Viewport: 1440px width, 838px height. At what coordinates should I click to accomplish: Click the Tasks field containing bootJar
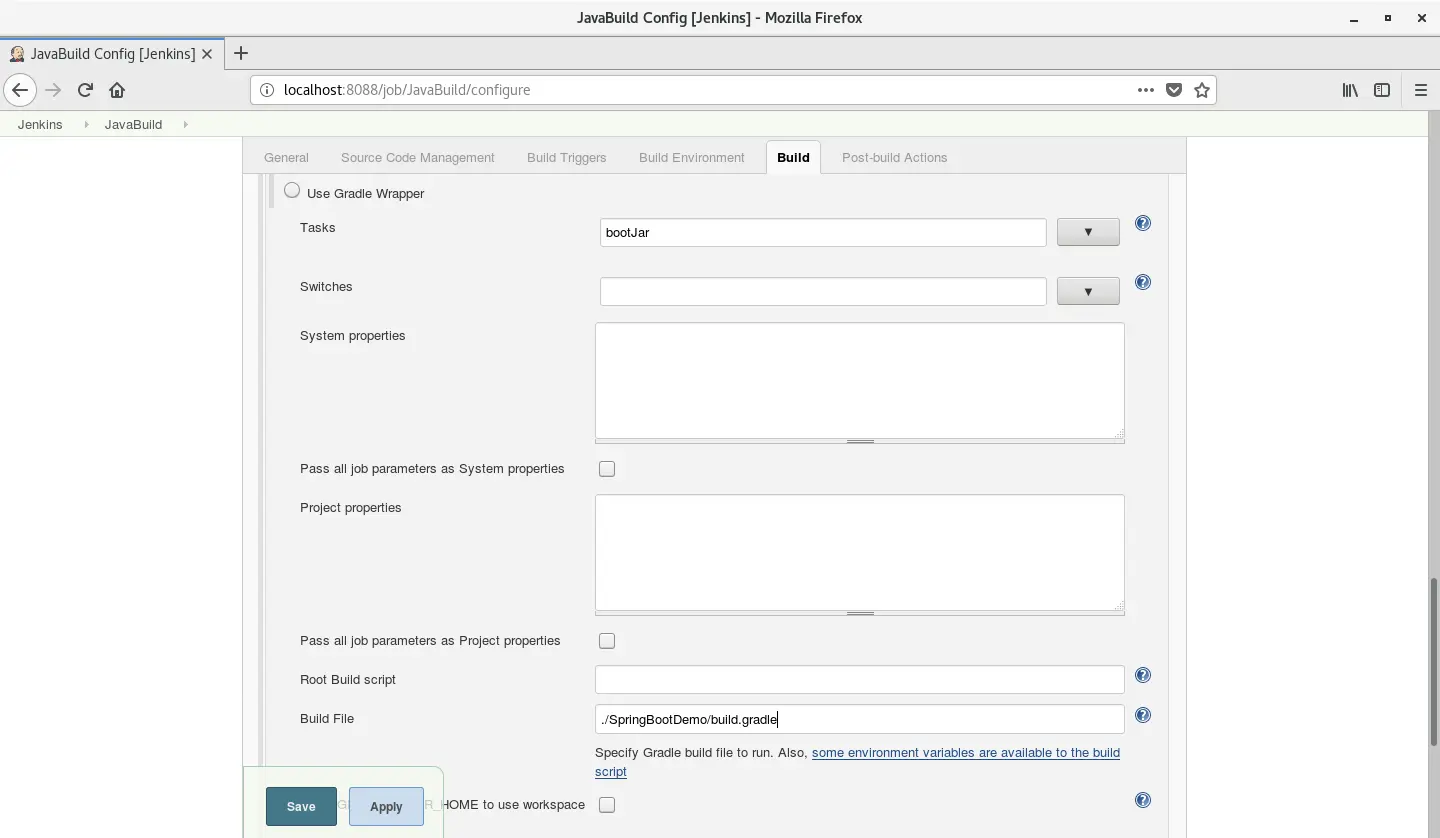[x=823, y=232]
